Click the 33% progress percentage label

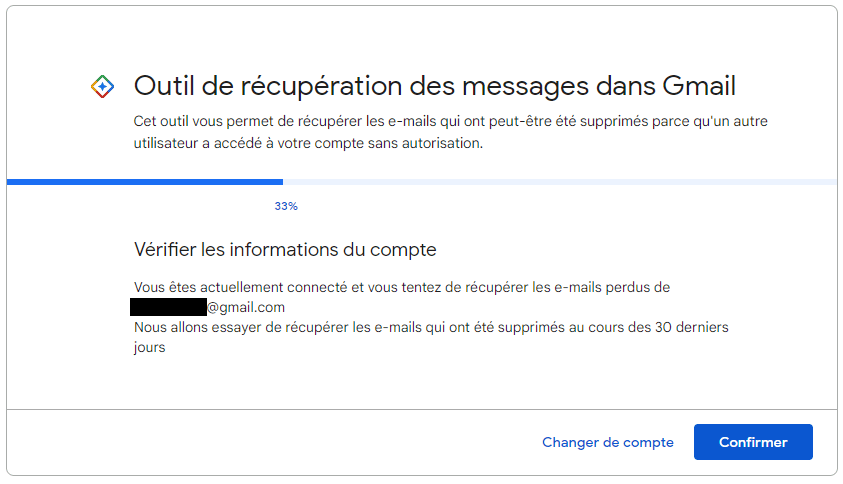[x=286, y=206]
